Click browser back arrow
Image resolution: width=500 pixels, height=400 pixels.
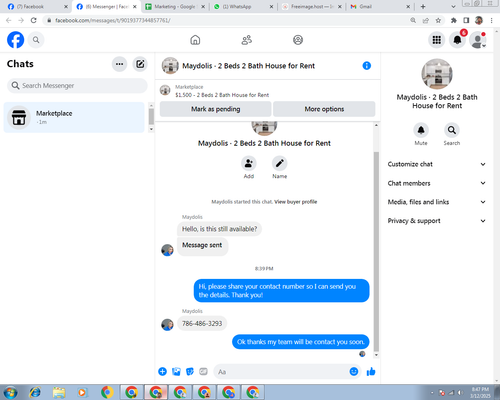(9, 20)
